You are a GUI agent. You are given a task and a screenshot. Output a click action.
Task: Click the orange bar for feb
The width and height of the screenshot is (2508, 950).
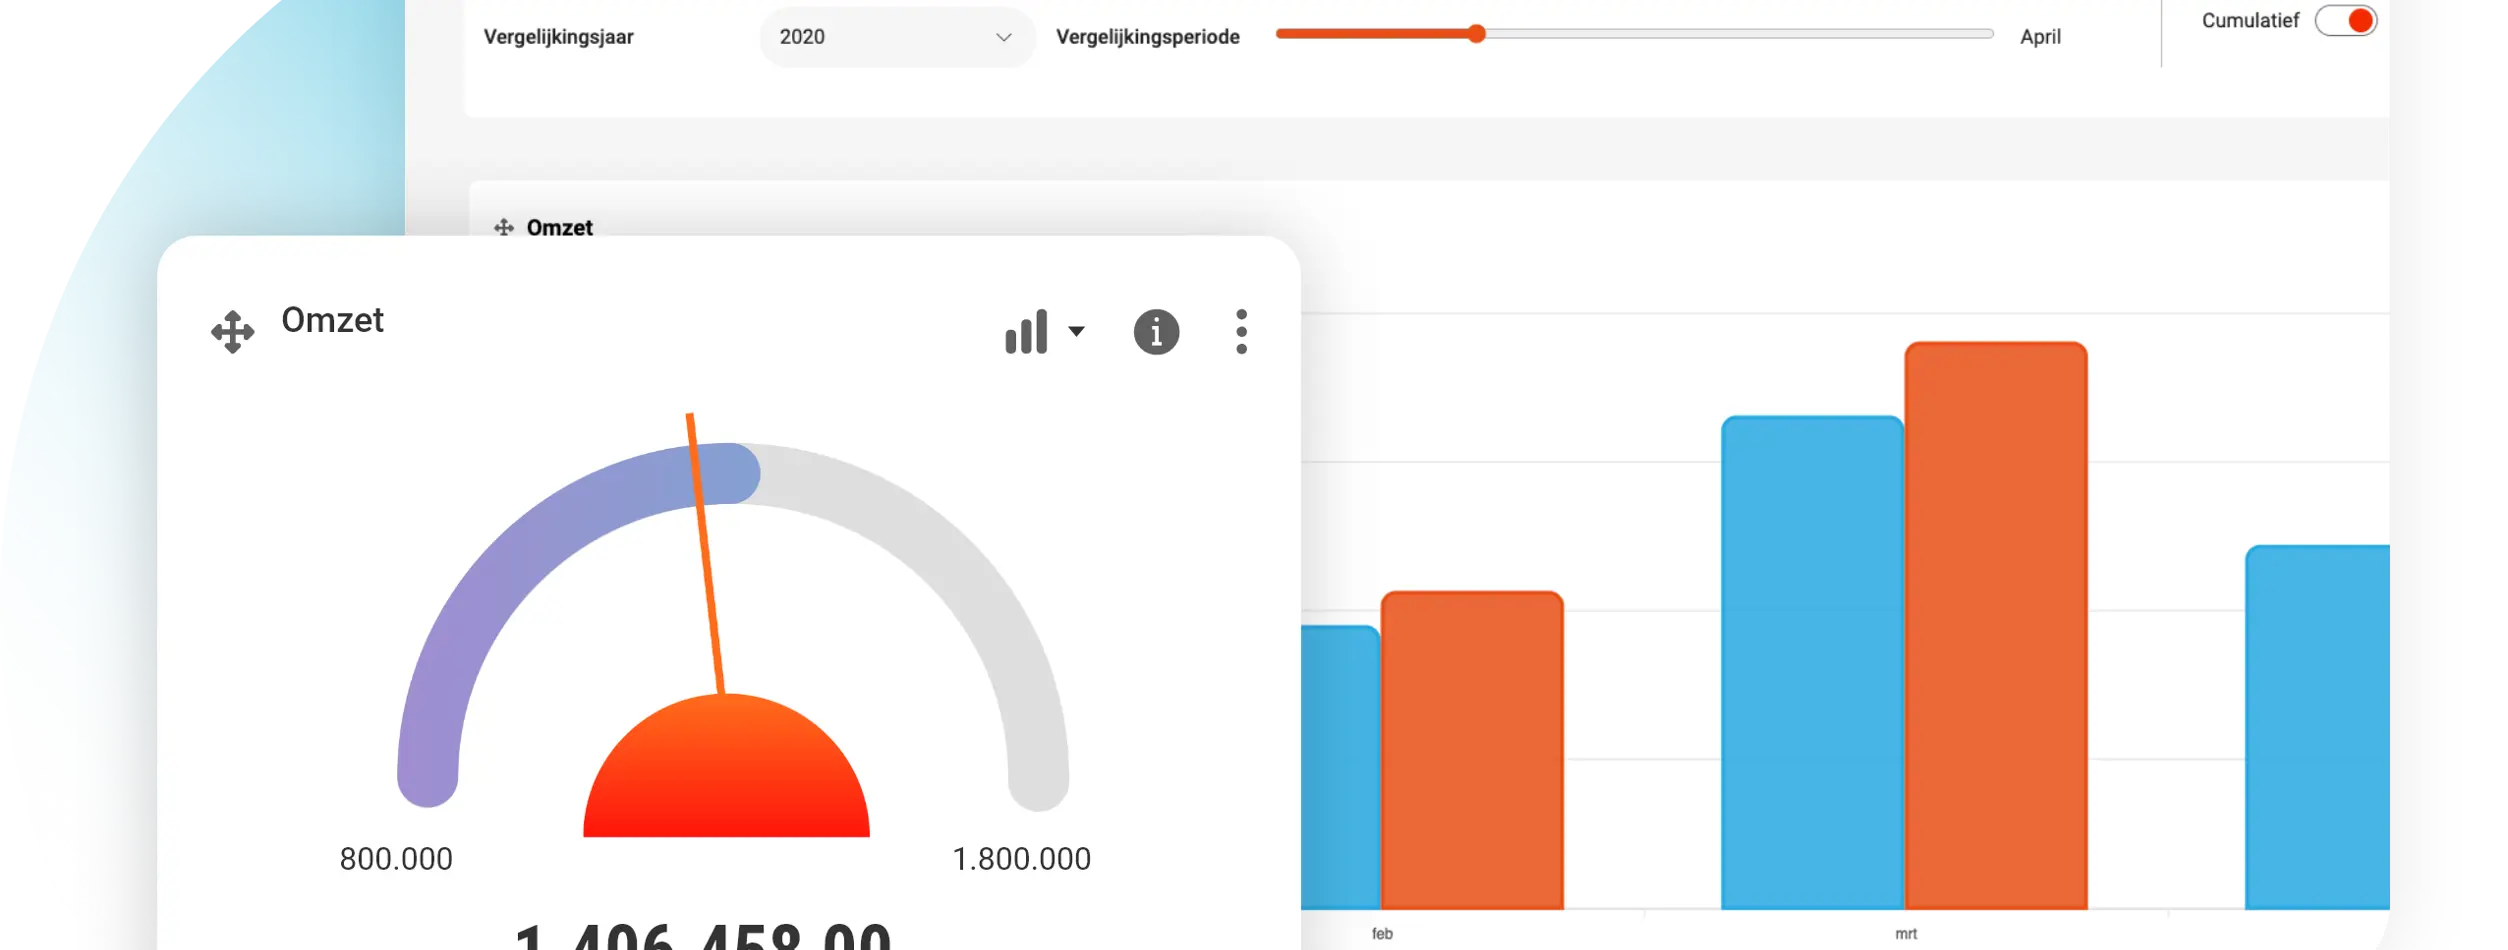[1472, 750]
